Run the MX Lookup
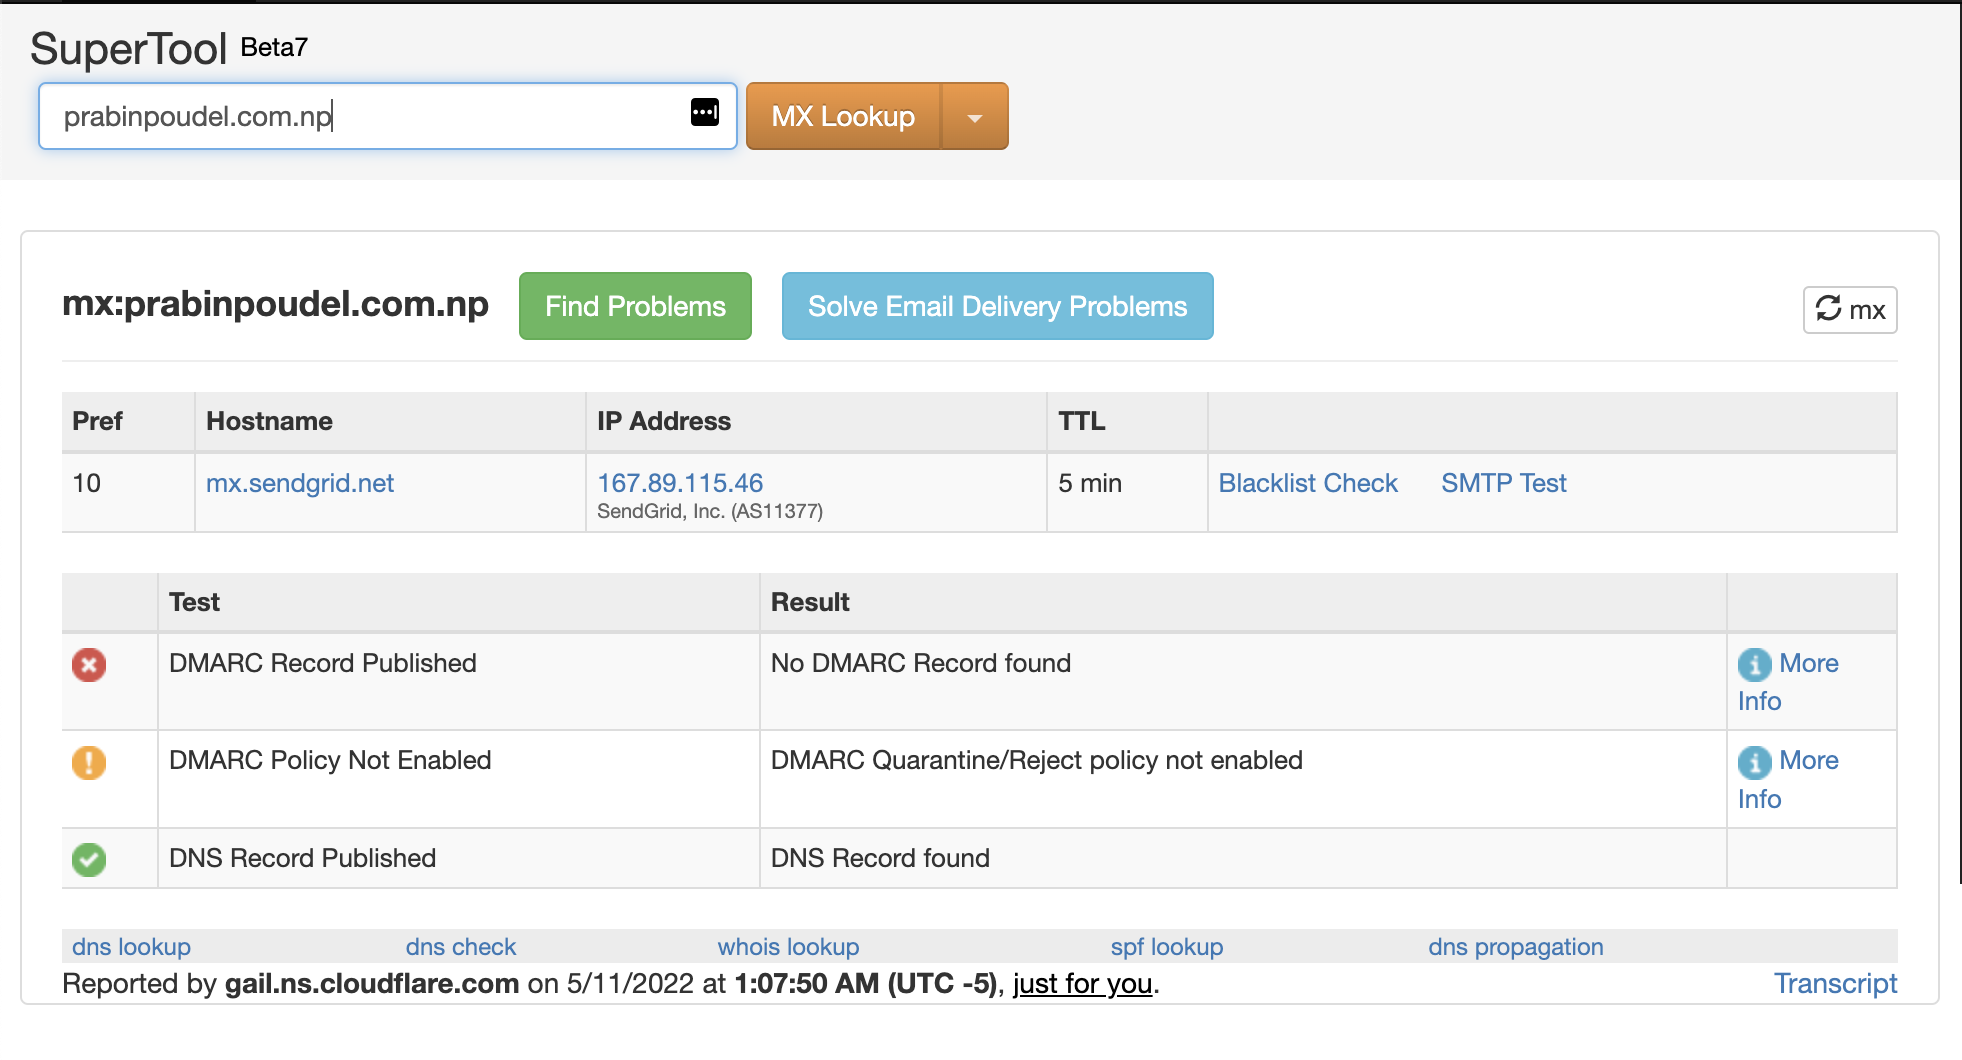1962x1060 pixels. click(842, 115)
